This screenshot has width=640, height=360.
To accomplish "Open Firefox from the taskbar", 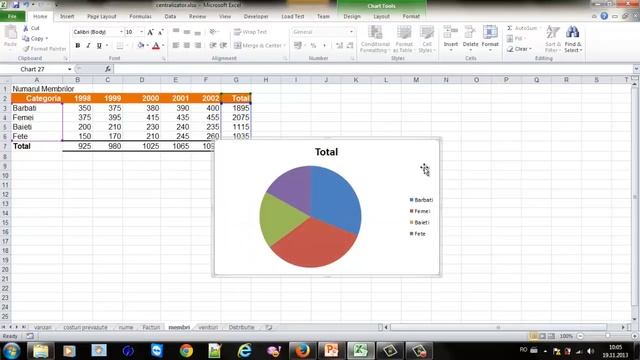I will 302,351.
